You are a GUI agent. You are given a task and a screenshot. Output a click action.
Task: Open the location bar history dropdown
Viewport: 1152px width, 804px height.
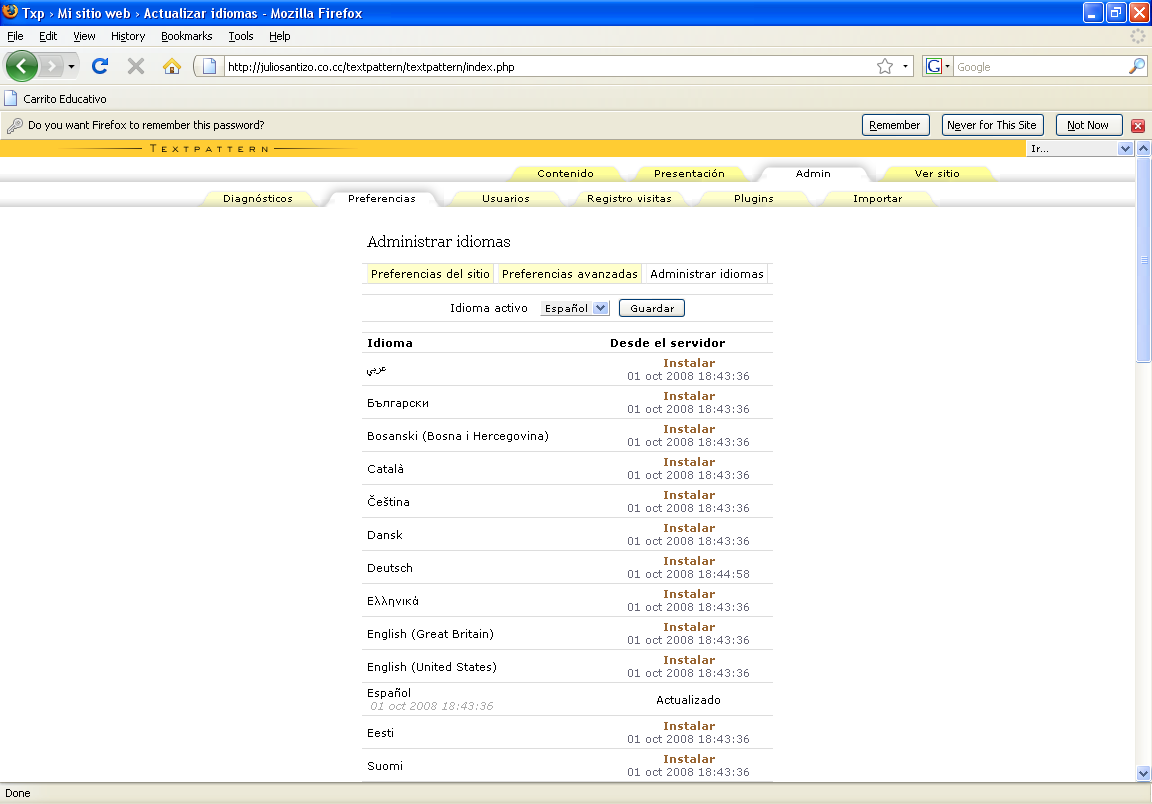905,67
